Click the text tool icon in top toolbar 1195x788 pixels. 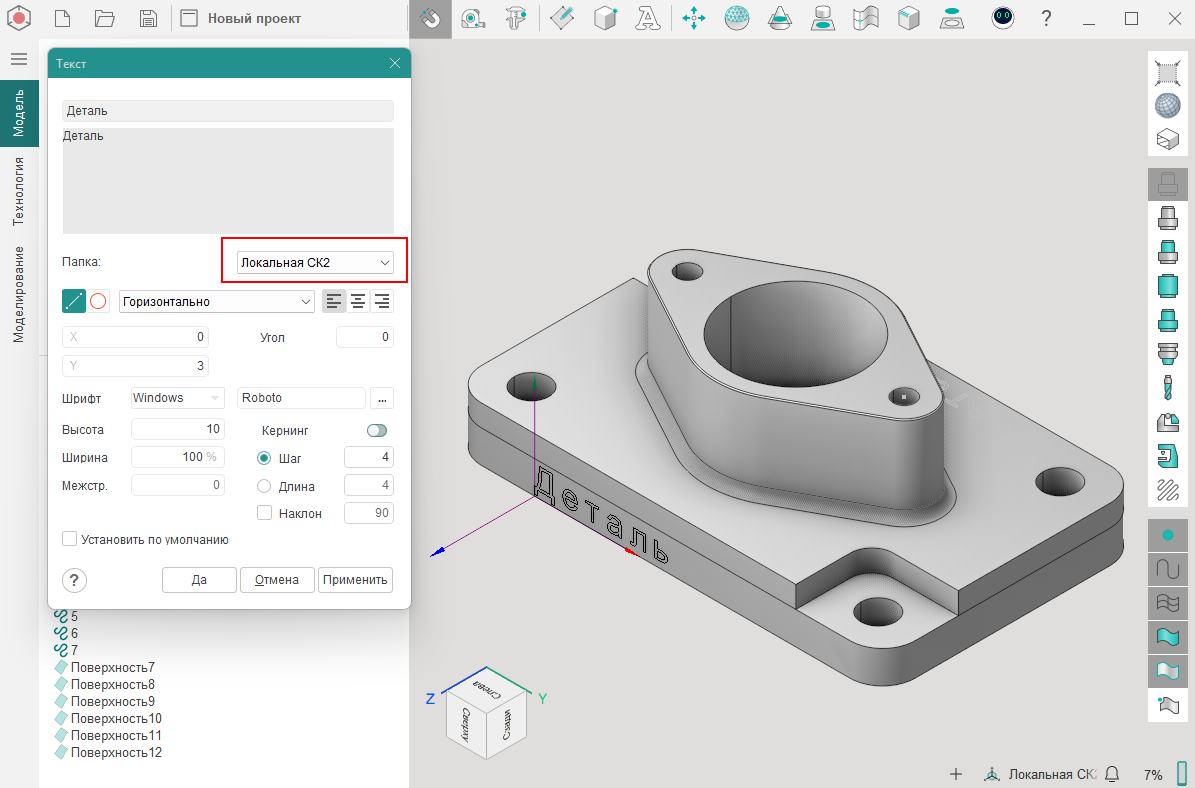[649, 18]
